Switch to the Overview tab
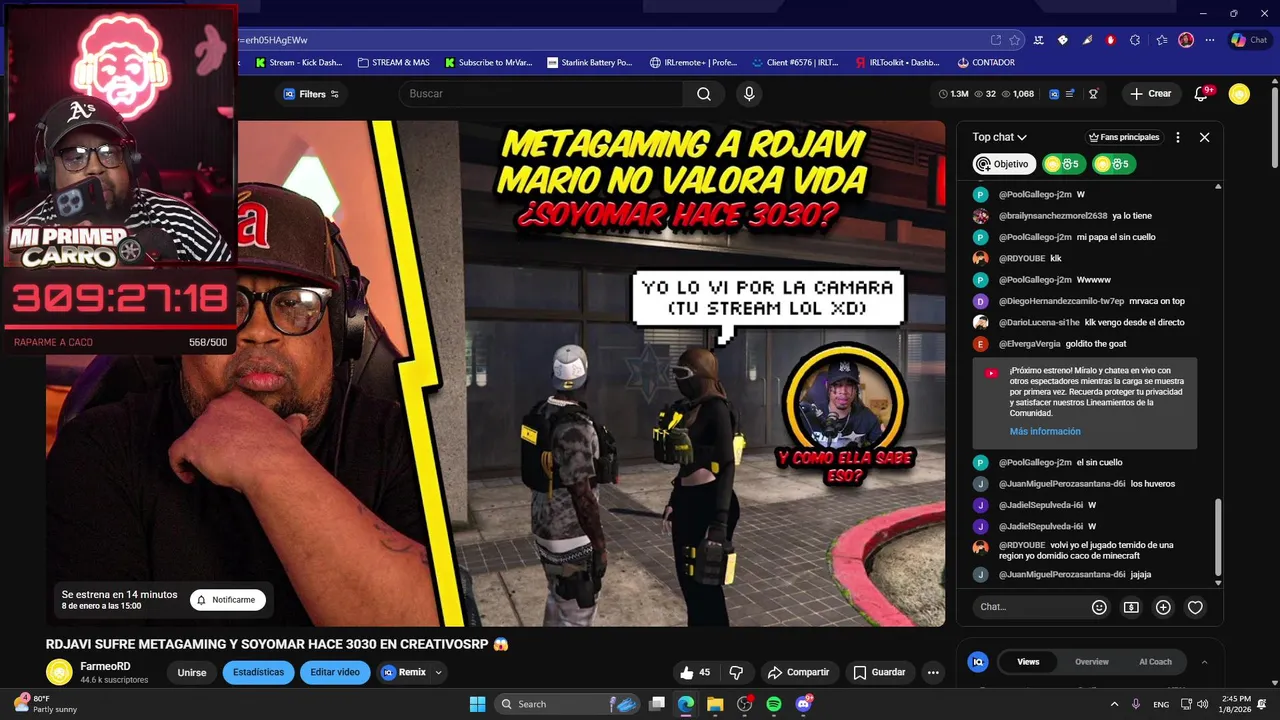The width and height of the screenshot is (1280, 720). pos(1092,662)
